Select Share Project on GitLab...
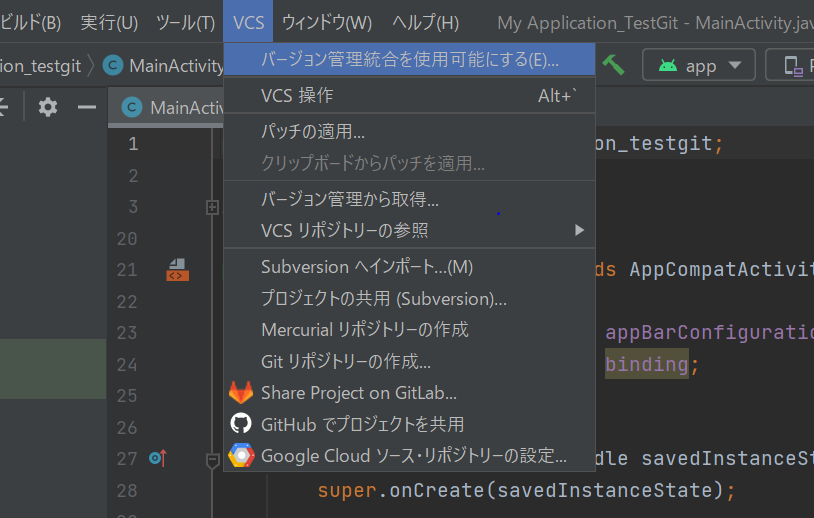The height and width of the screenshot is (518, 814). pyautogui.click(x=409, y=393)
